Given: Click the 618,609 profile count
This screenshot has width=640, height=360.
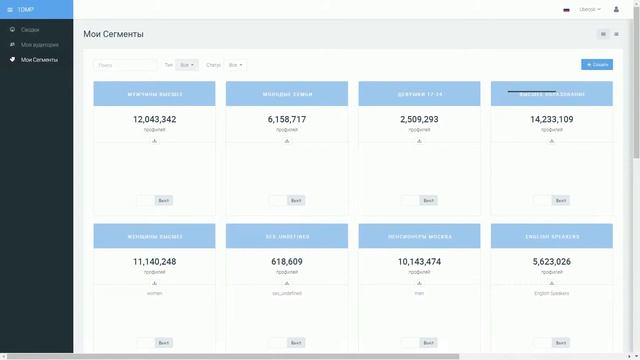Looking at the screenshot, I should (287, 262).
